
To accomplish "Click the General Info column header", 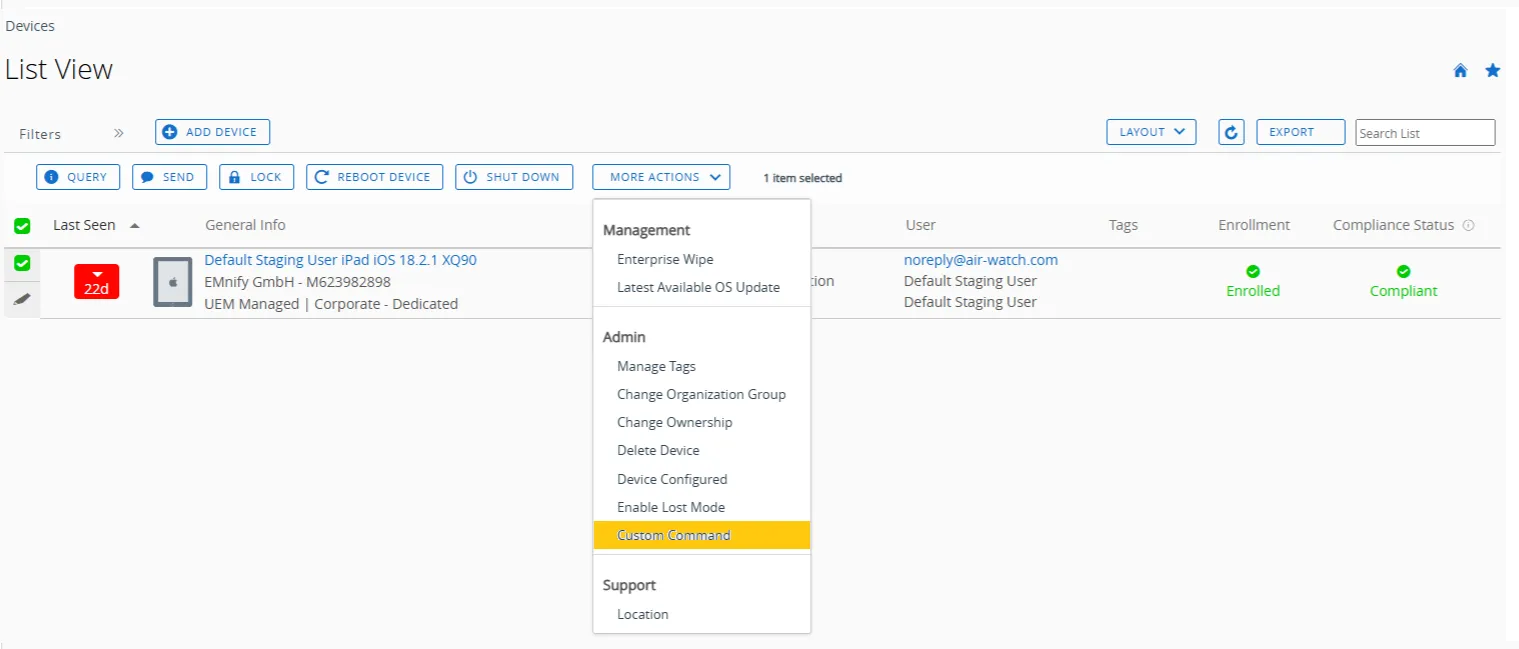I will tap(245, 225).
